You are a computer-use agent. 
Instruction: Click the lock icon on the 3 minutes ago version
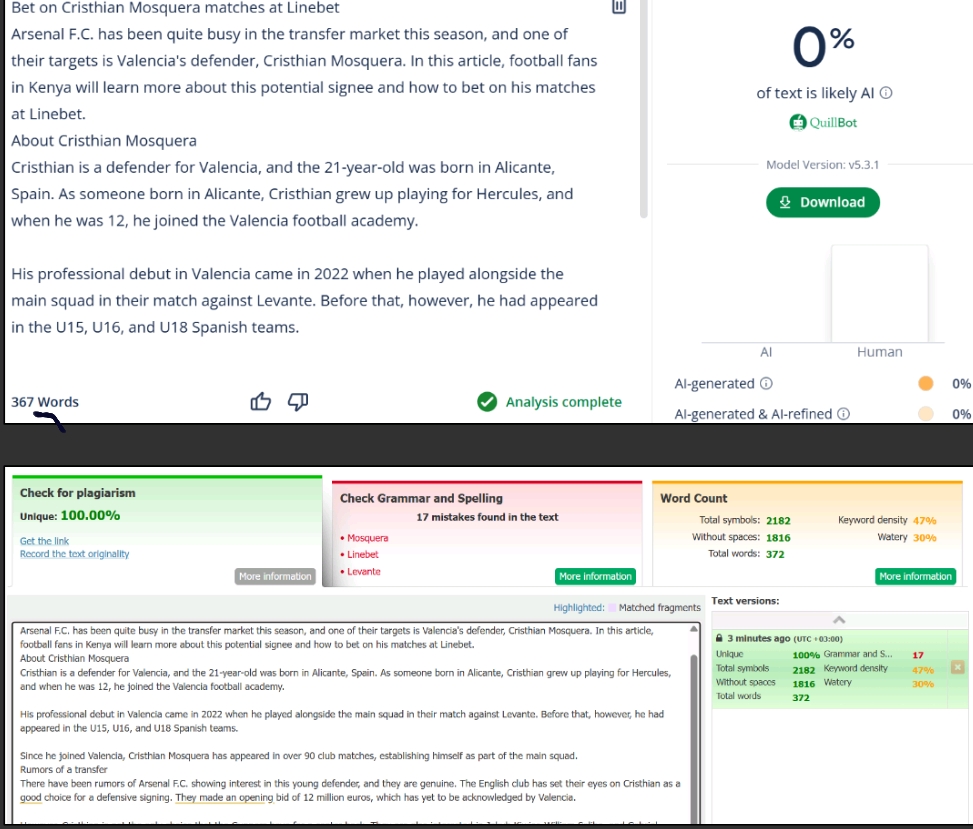pyautogui.click(x=719, y=638)
